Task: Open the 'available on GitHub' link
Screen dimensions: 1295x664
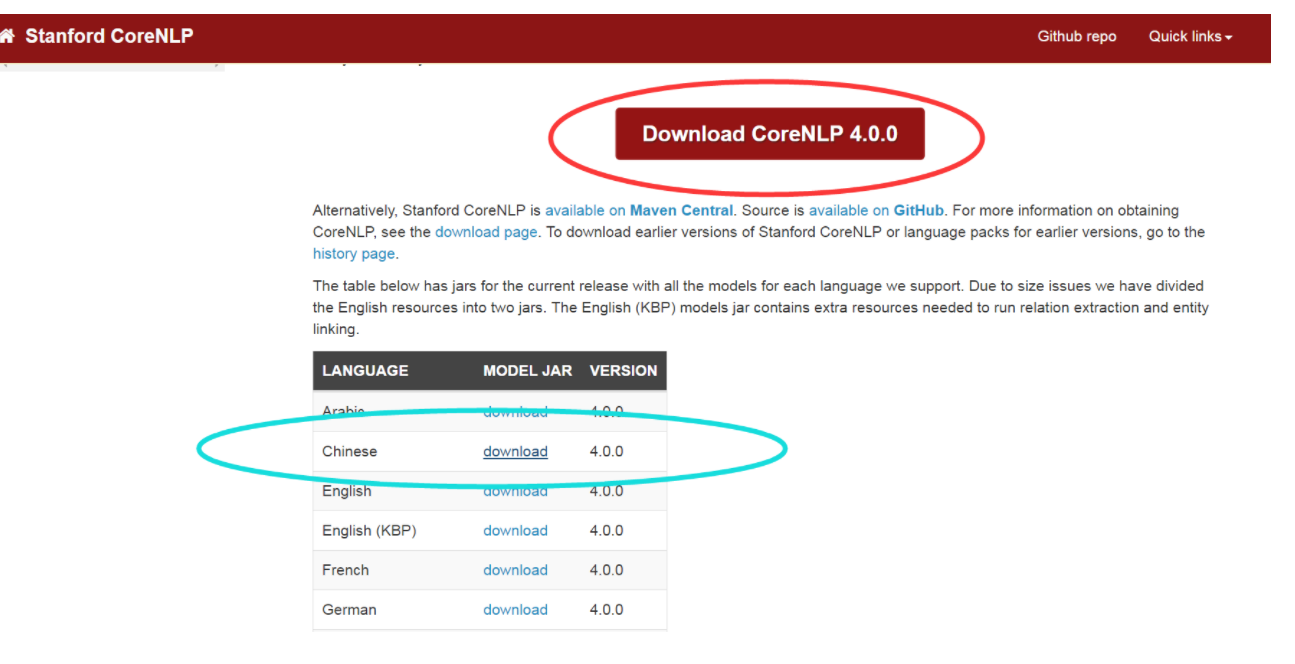Action: [877, 211]
